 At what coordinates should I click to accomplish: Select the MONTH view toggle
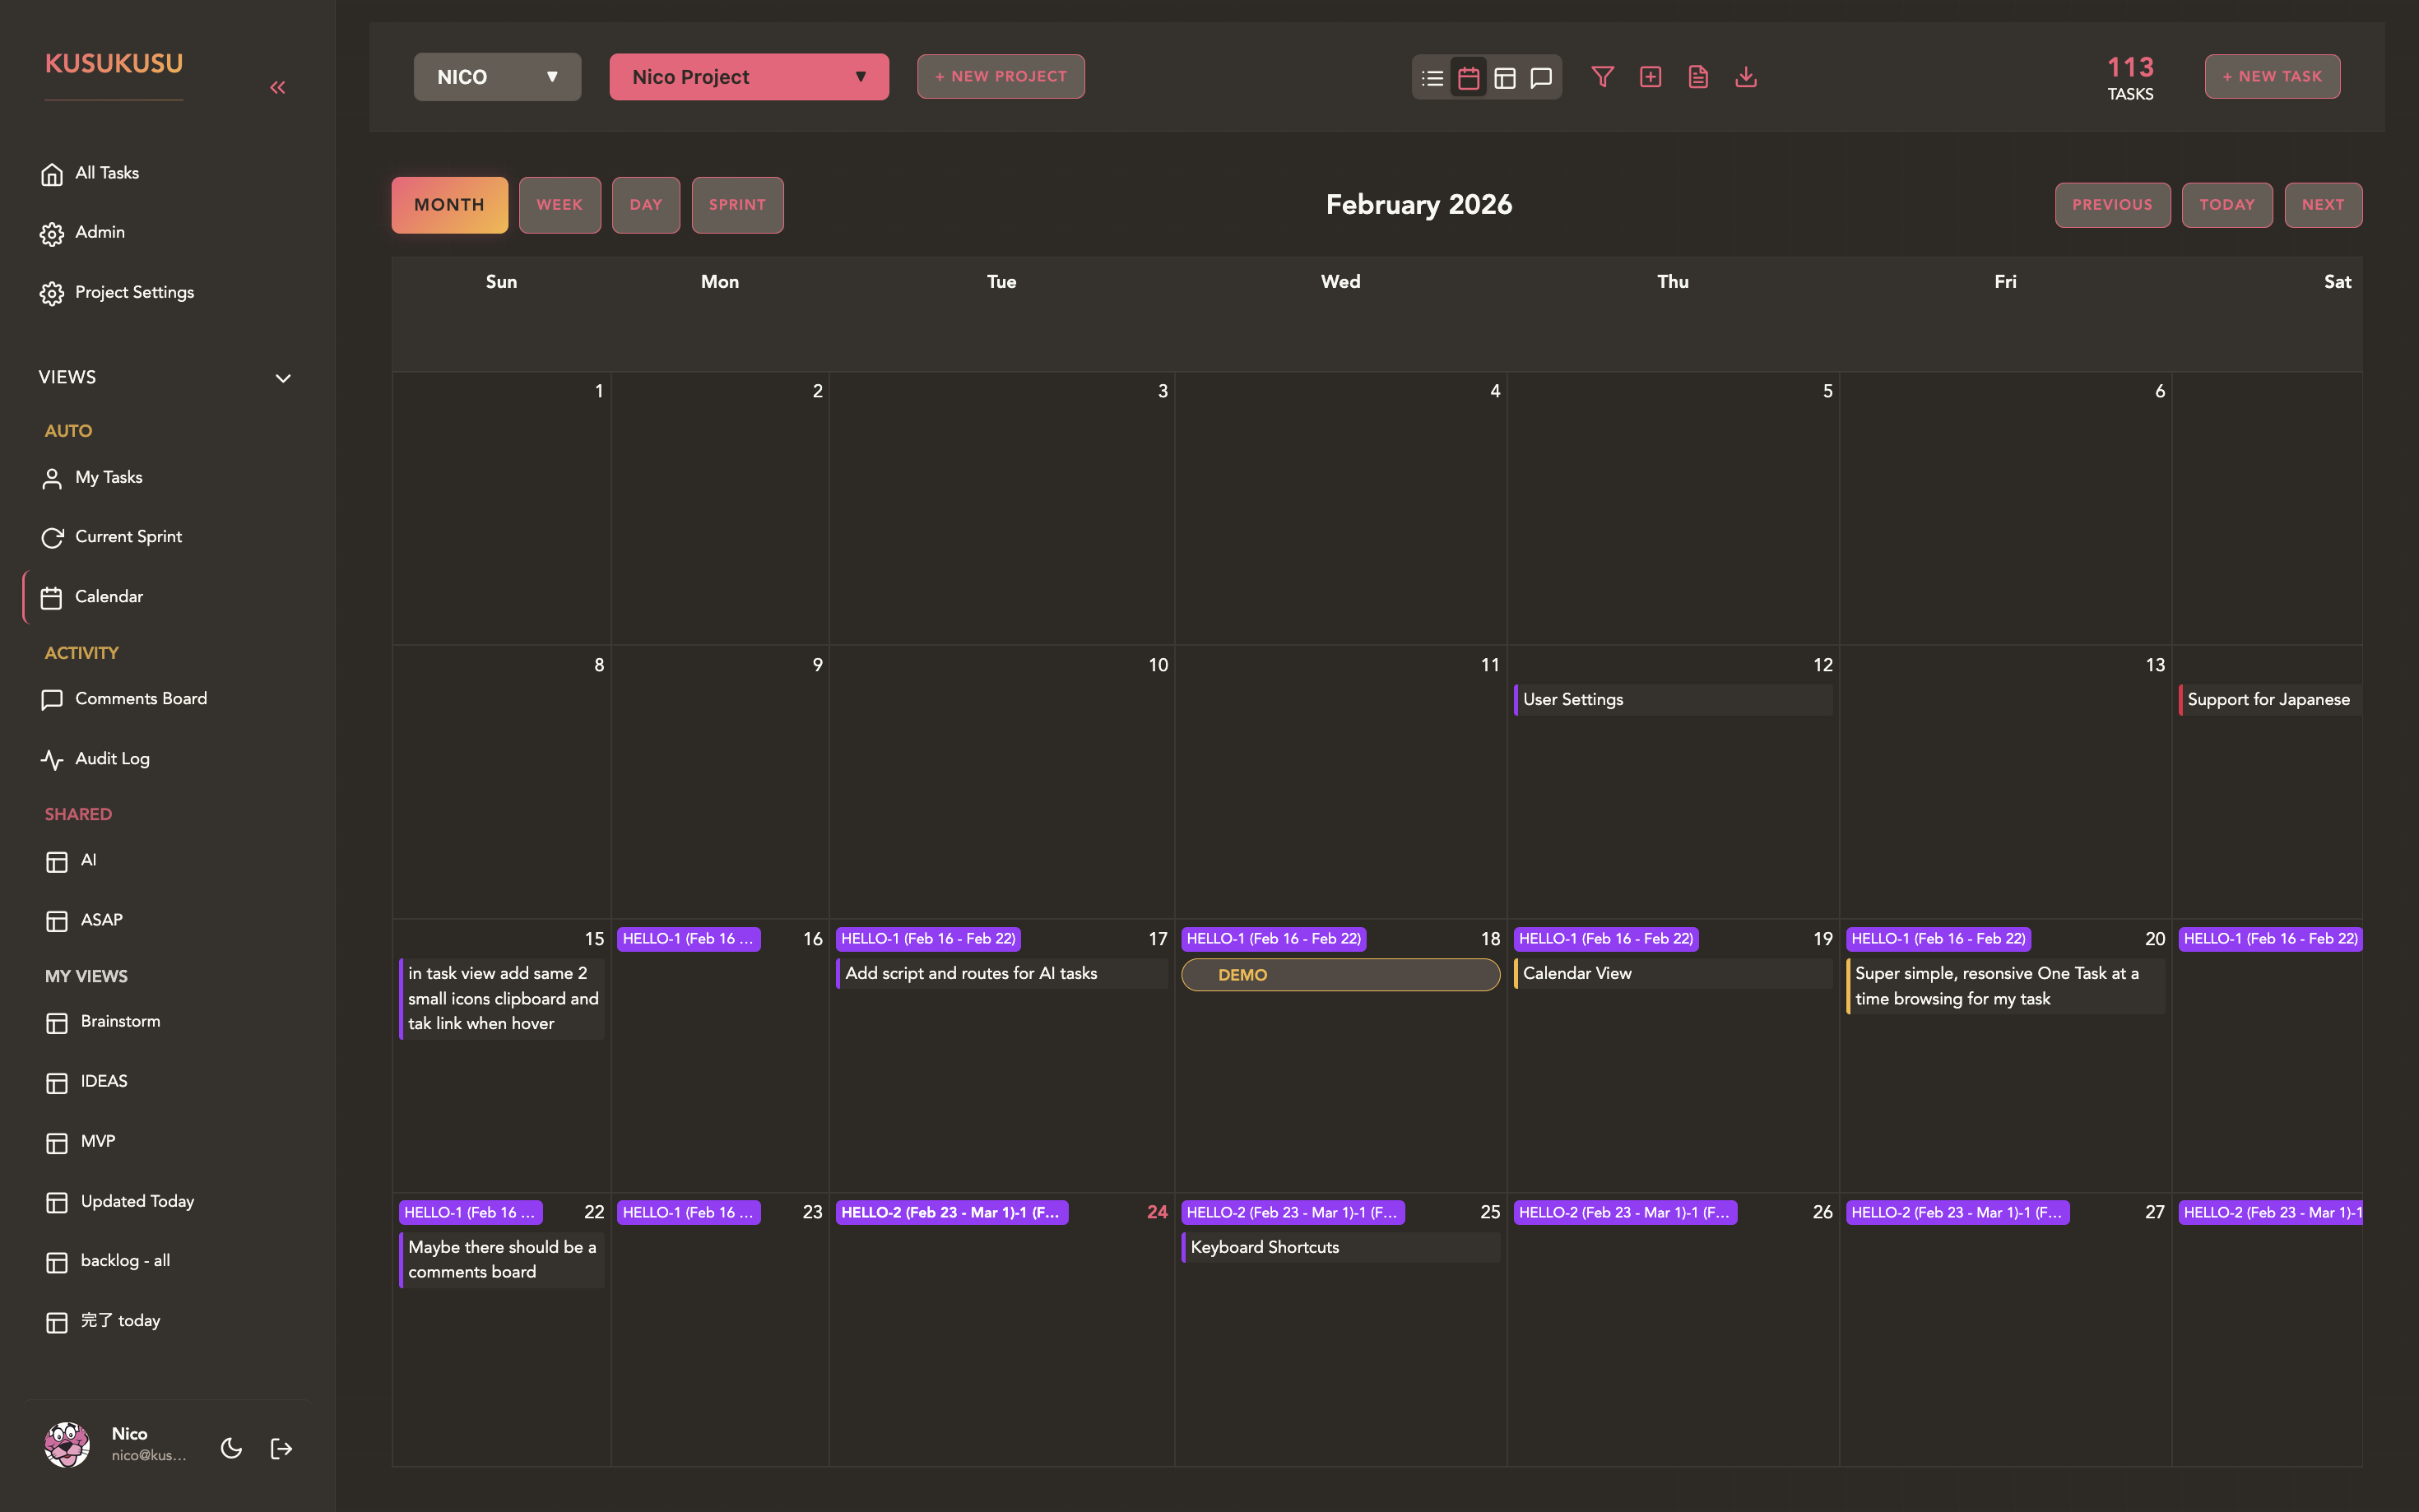[449, 204]
